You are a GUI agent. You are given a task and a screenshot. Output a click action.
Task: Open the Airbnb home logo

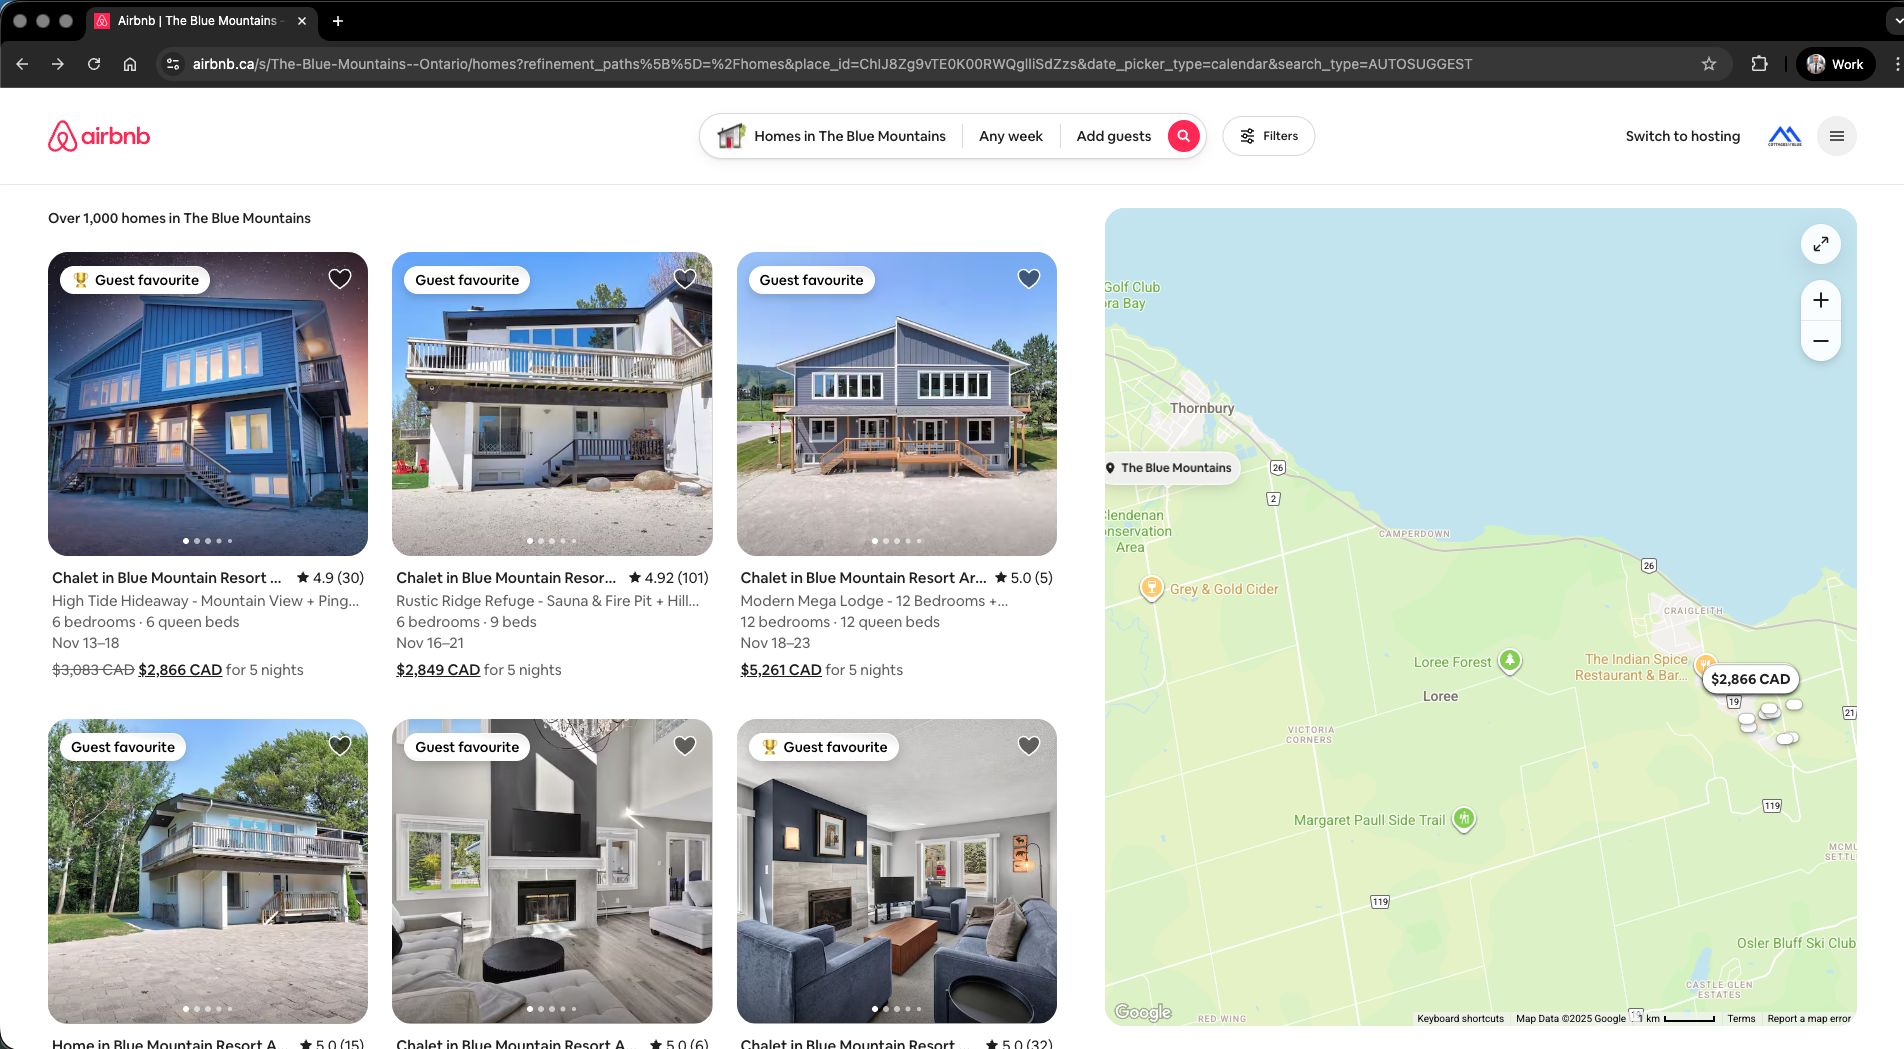[x=99, y=136]
